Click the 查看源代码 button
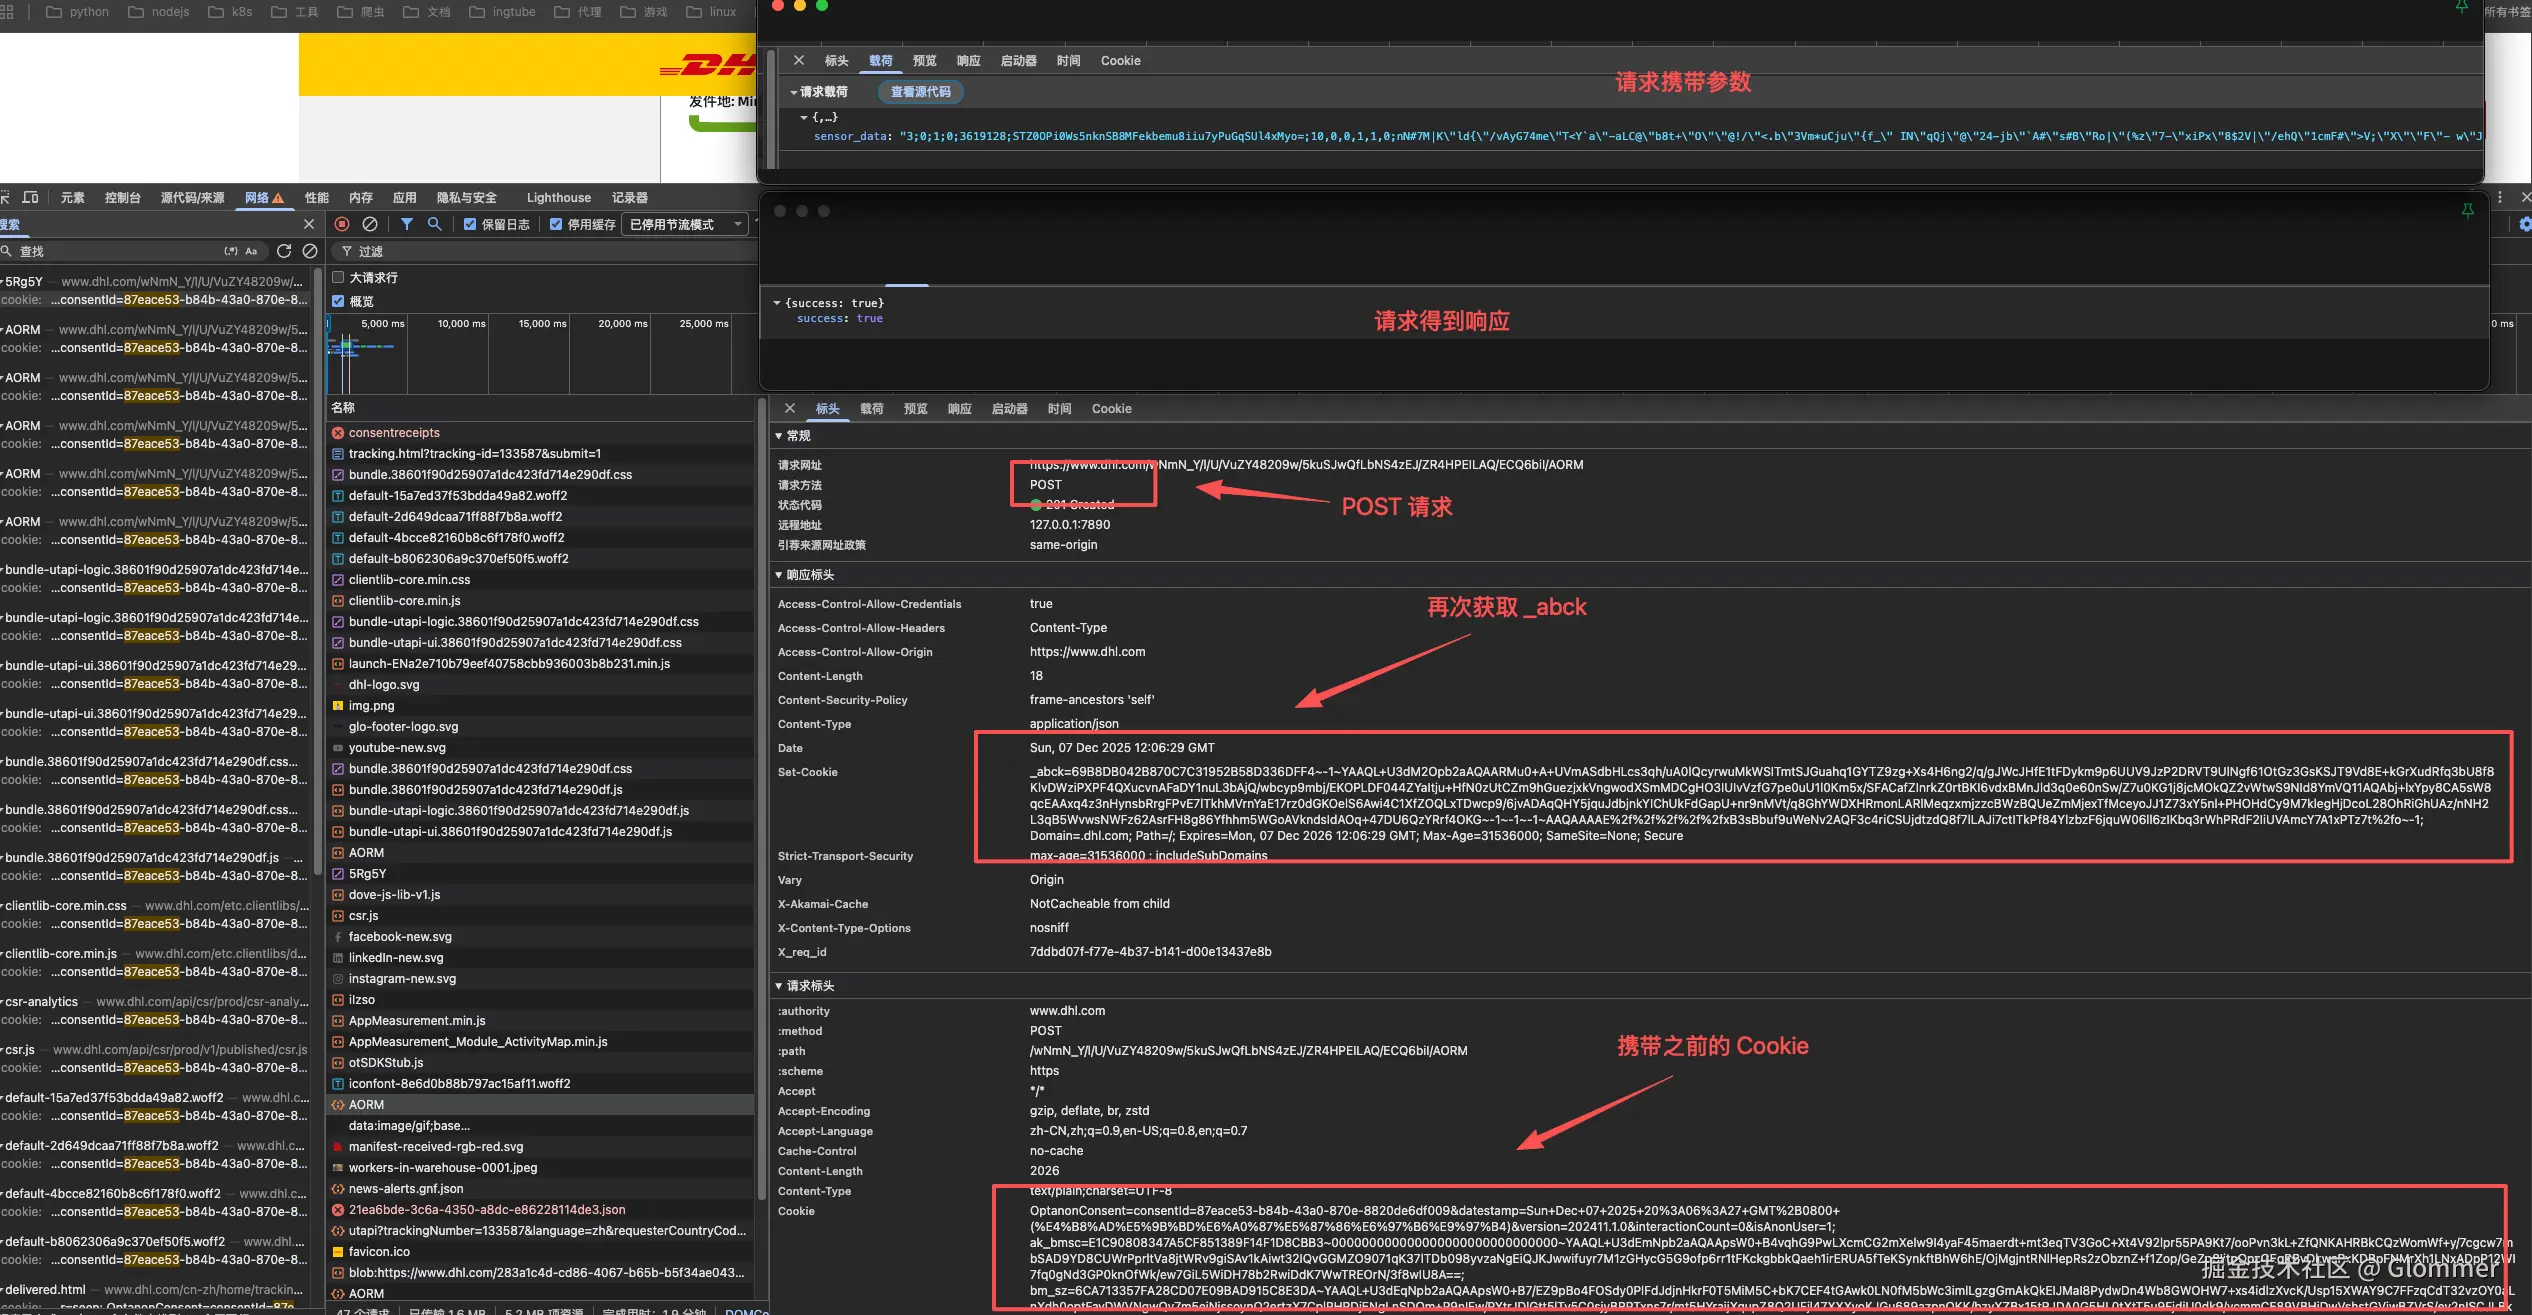 pyautogui.click(x=920, y=92)
